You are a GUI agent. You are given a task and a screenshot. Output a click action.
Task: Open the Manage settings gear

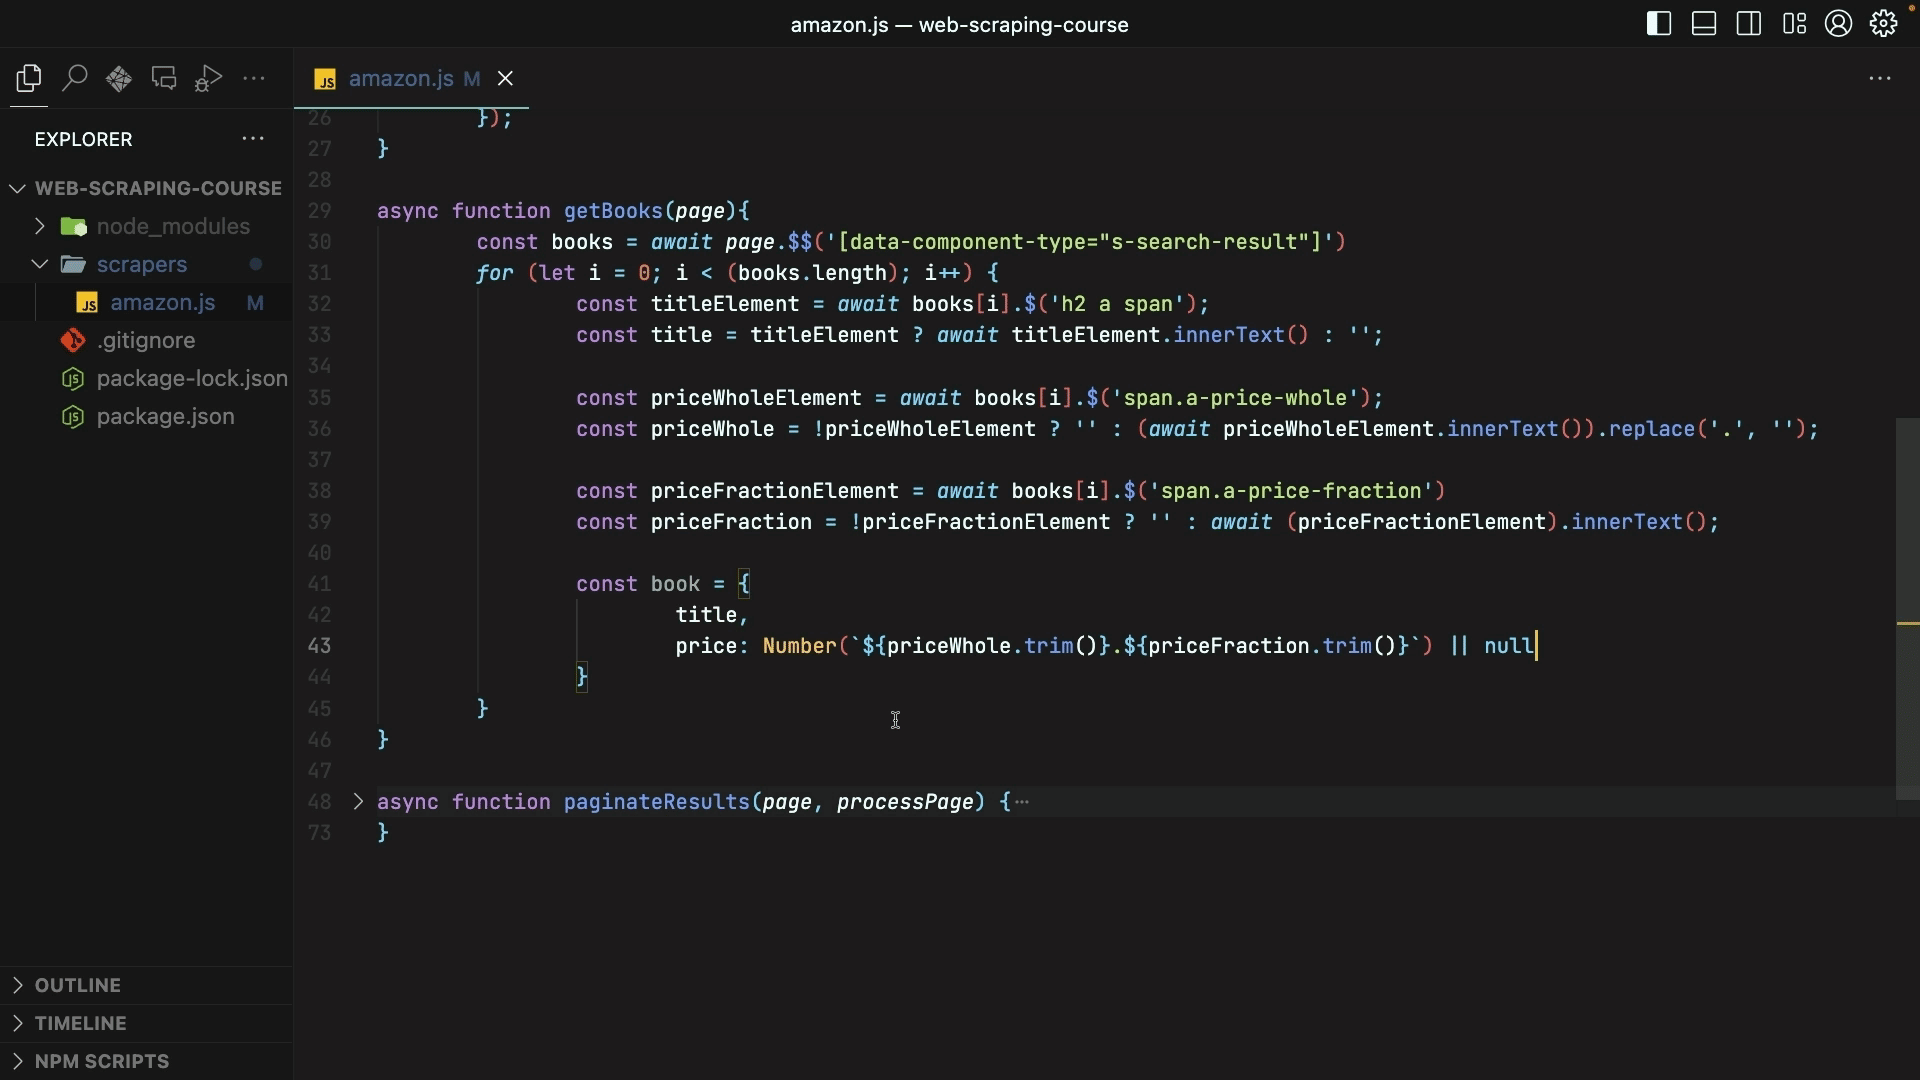1884,24
